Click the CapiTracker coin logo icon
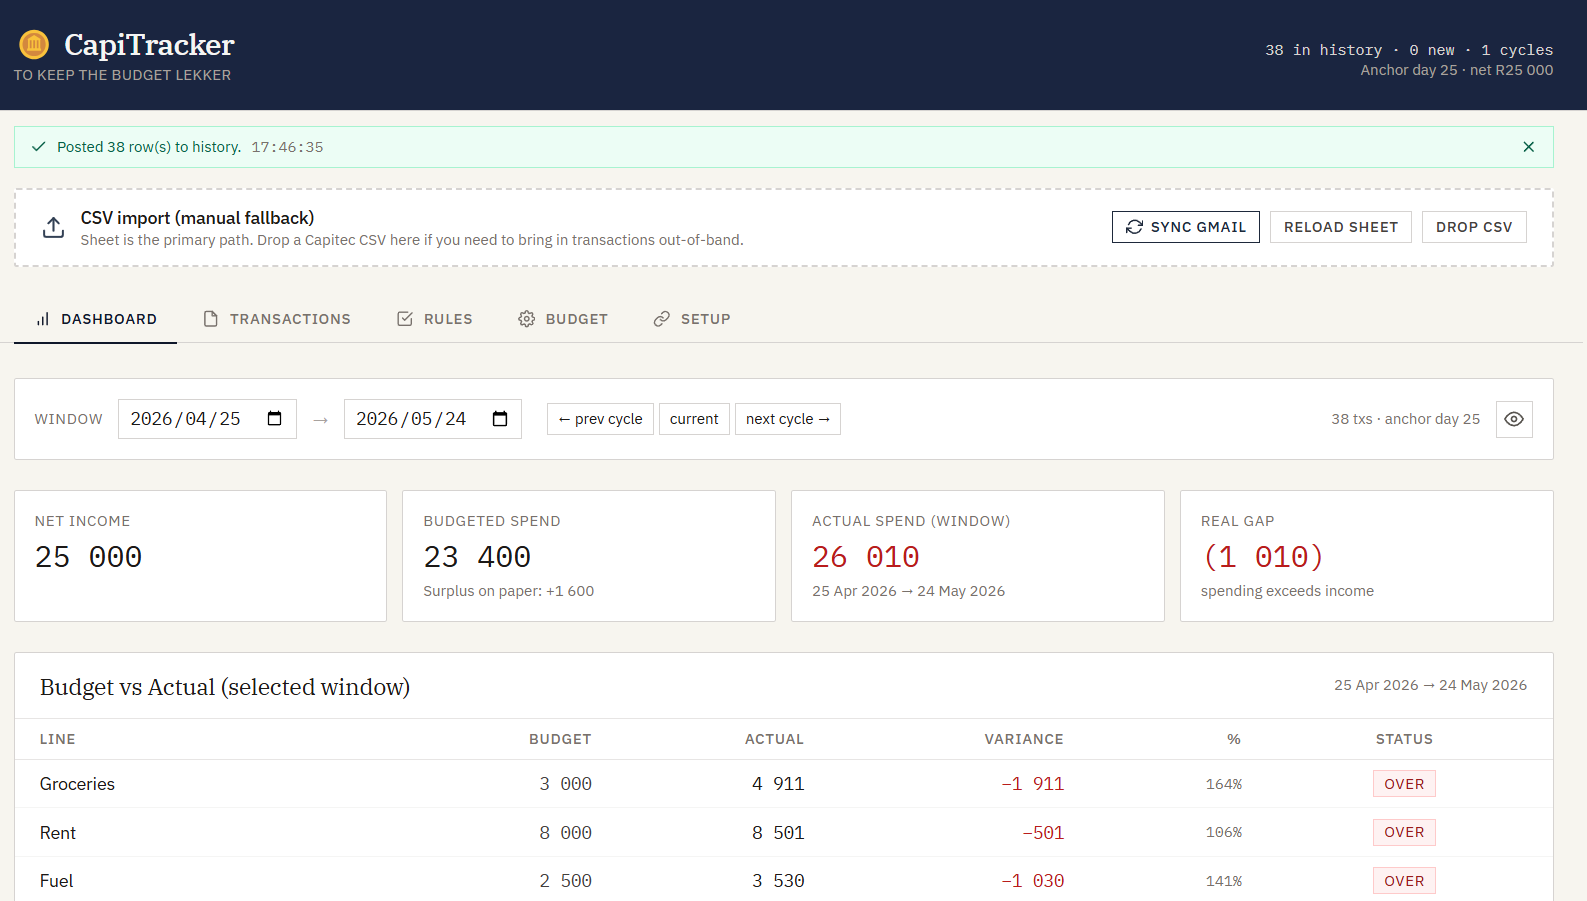 pyautogui.click(x=34, y=44)
